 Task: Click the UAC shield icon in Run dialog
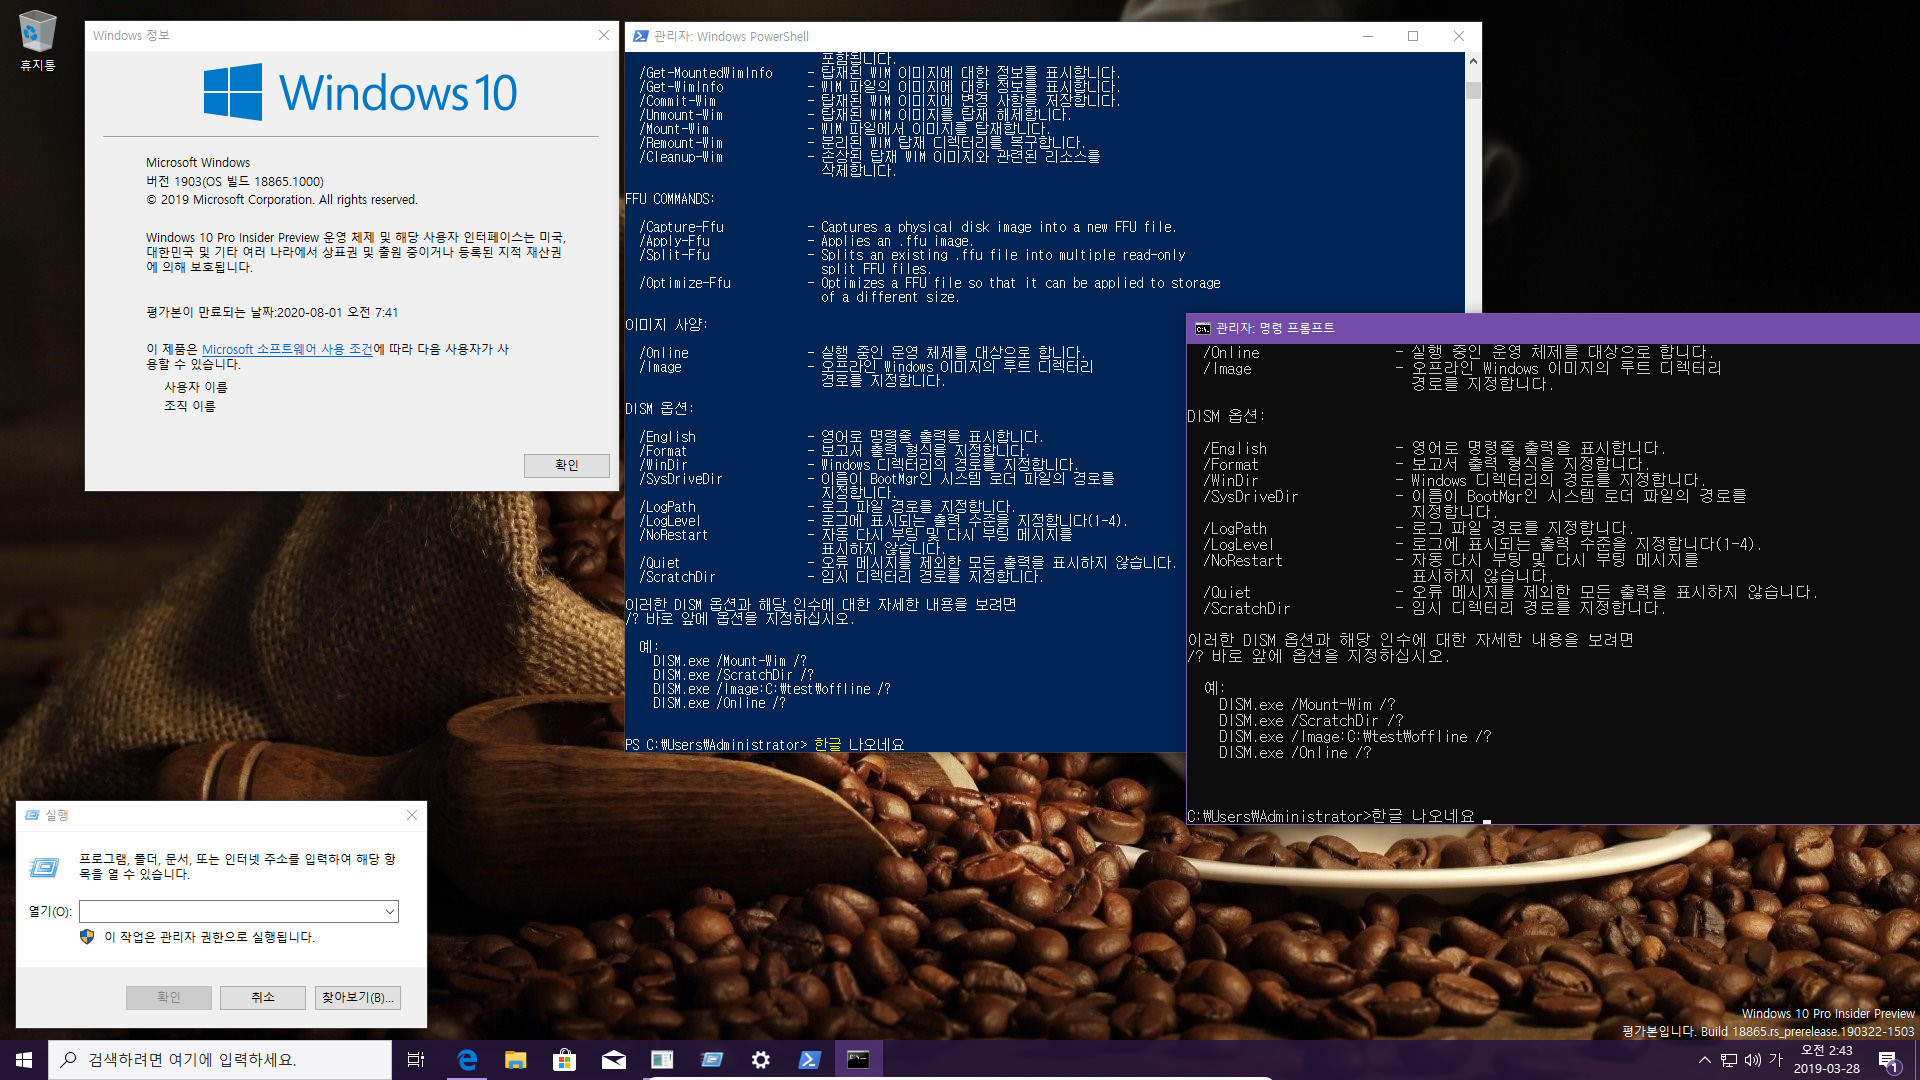click(x=87, y=937)
